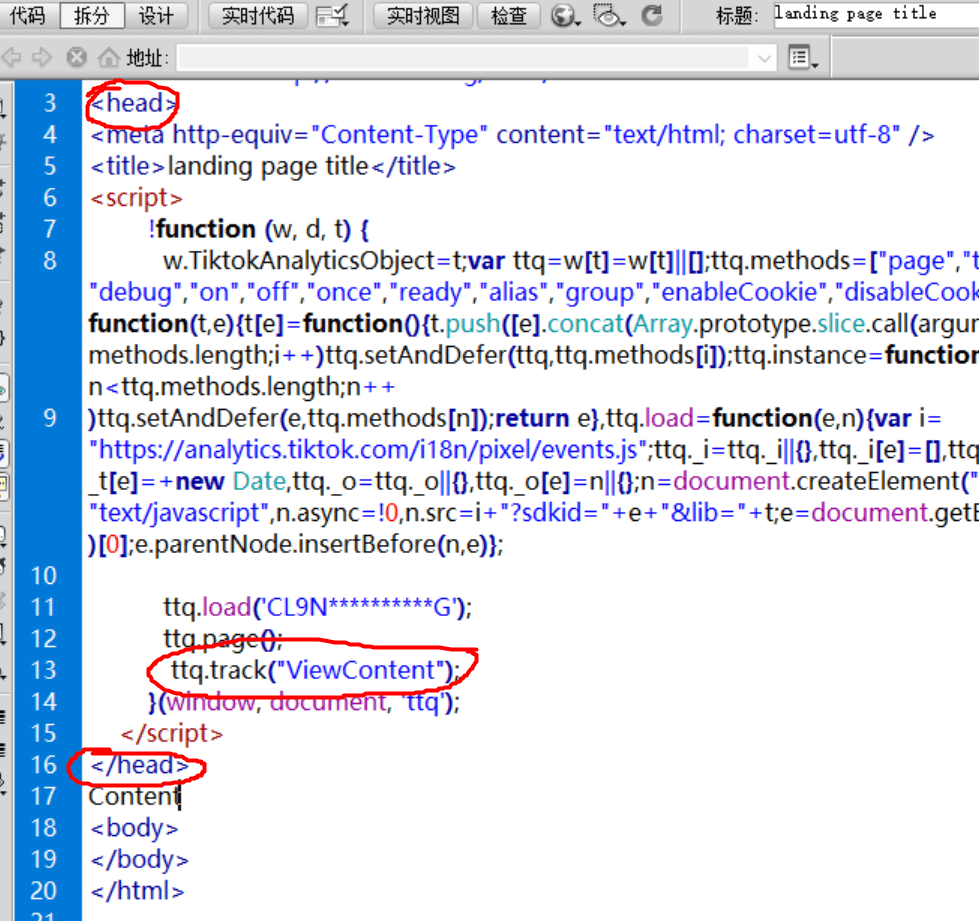
Task: Open the view options list icon right of address bar
Action: click(x=801, y=58)
